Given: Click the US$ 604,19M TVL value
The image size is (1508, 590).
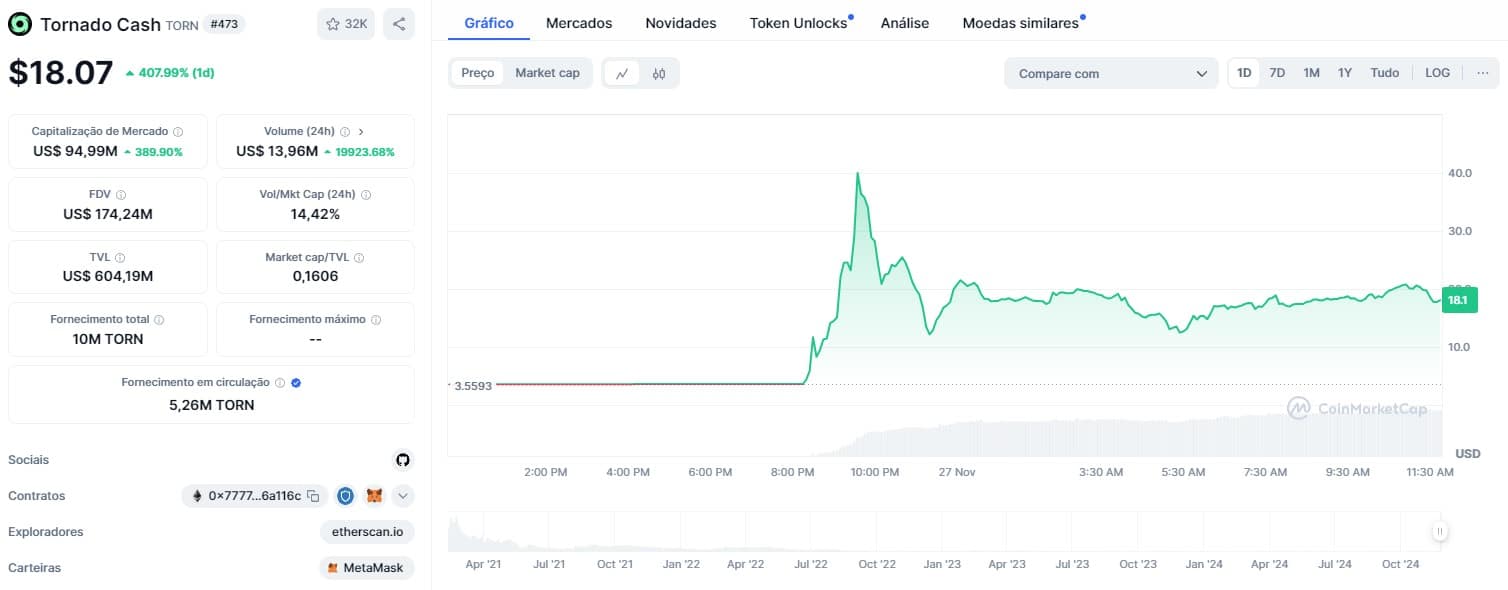Looking at the screenshot, I should [x=108, y=276].
